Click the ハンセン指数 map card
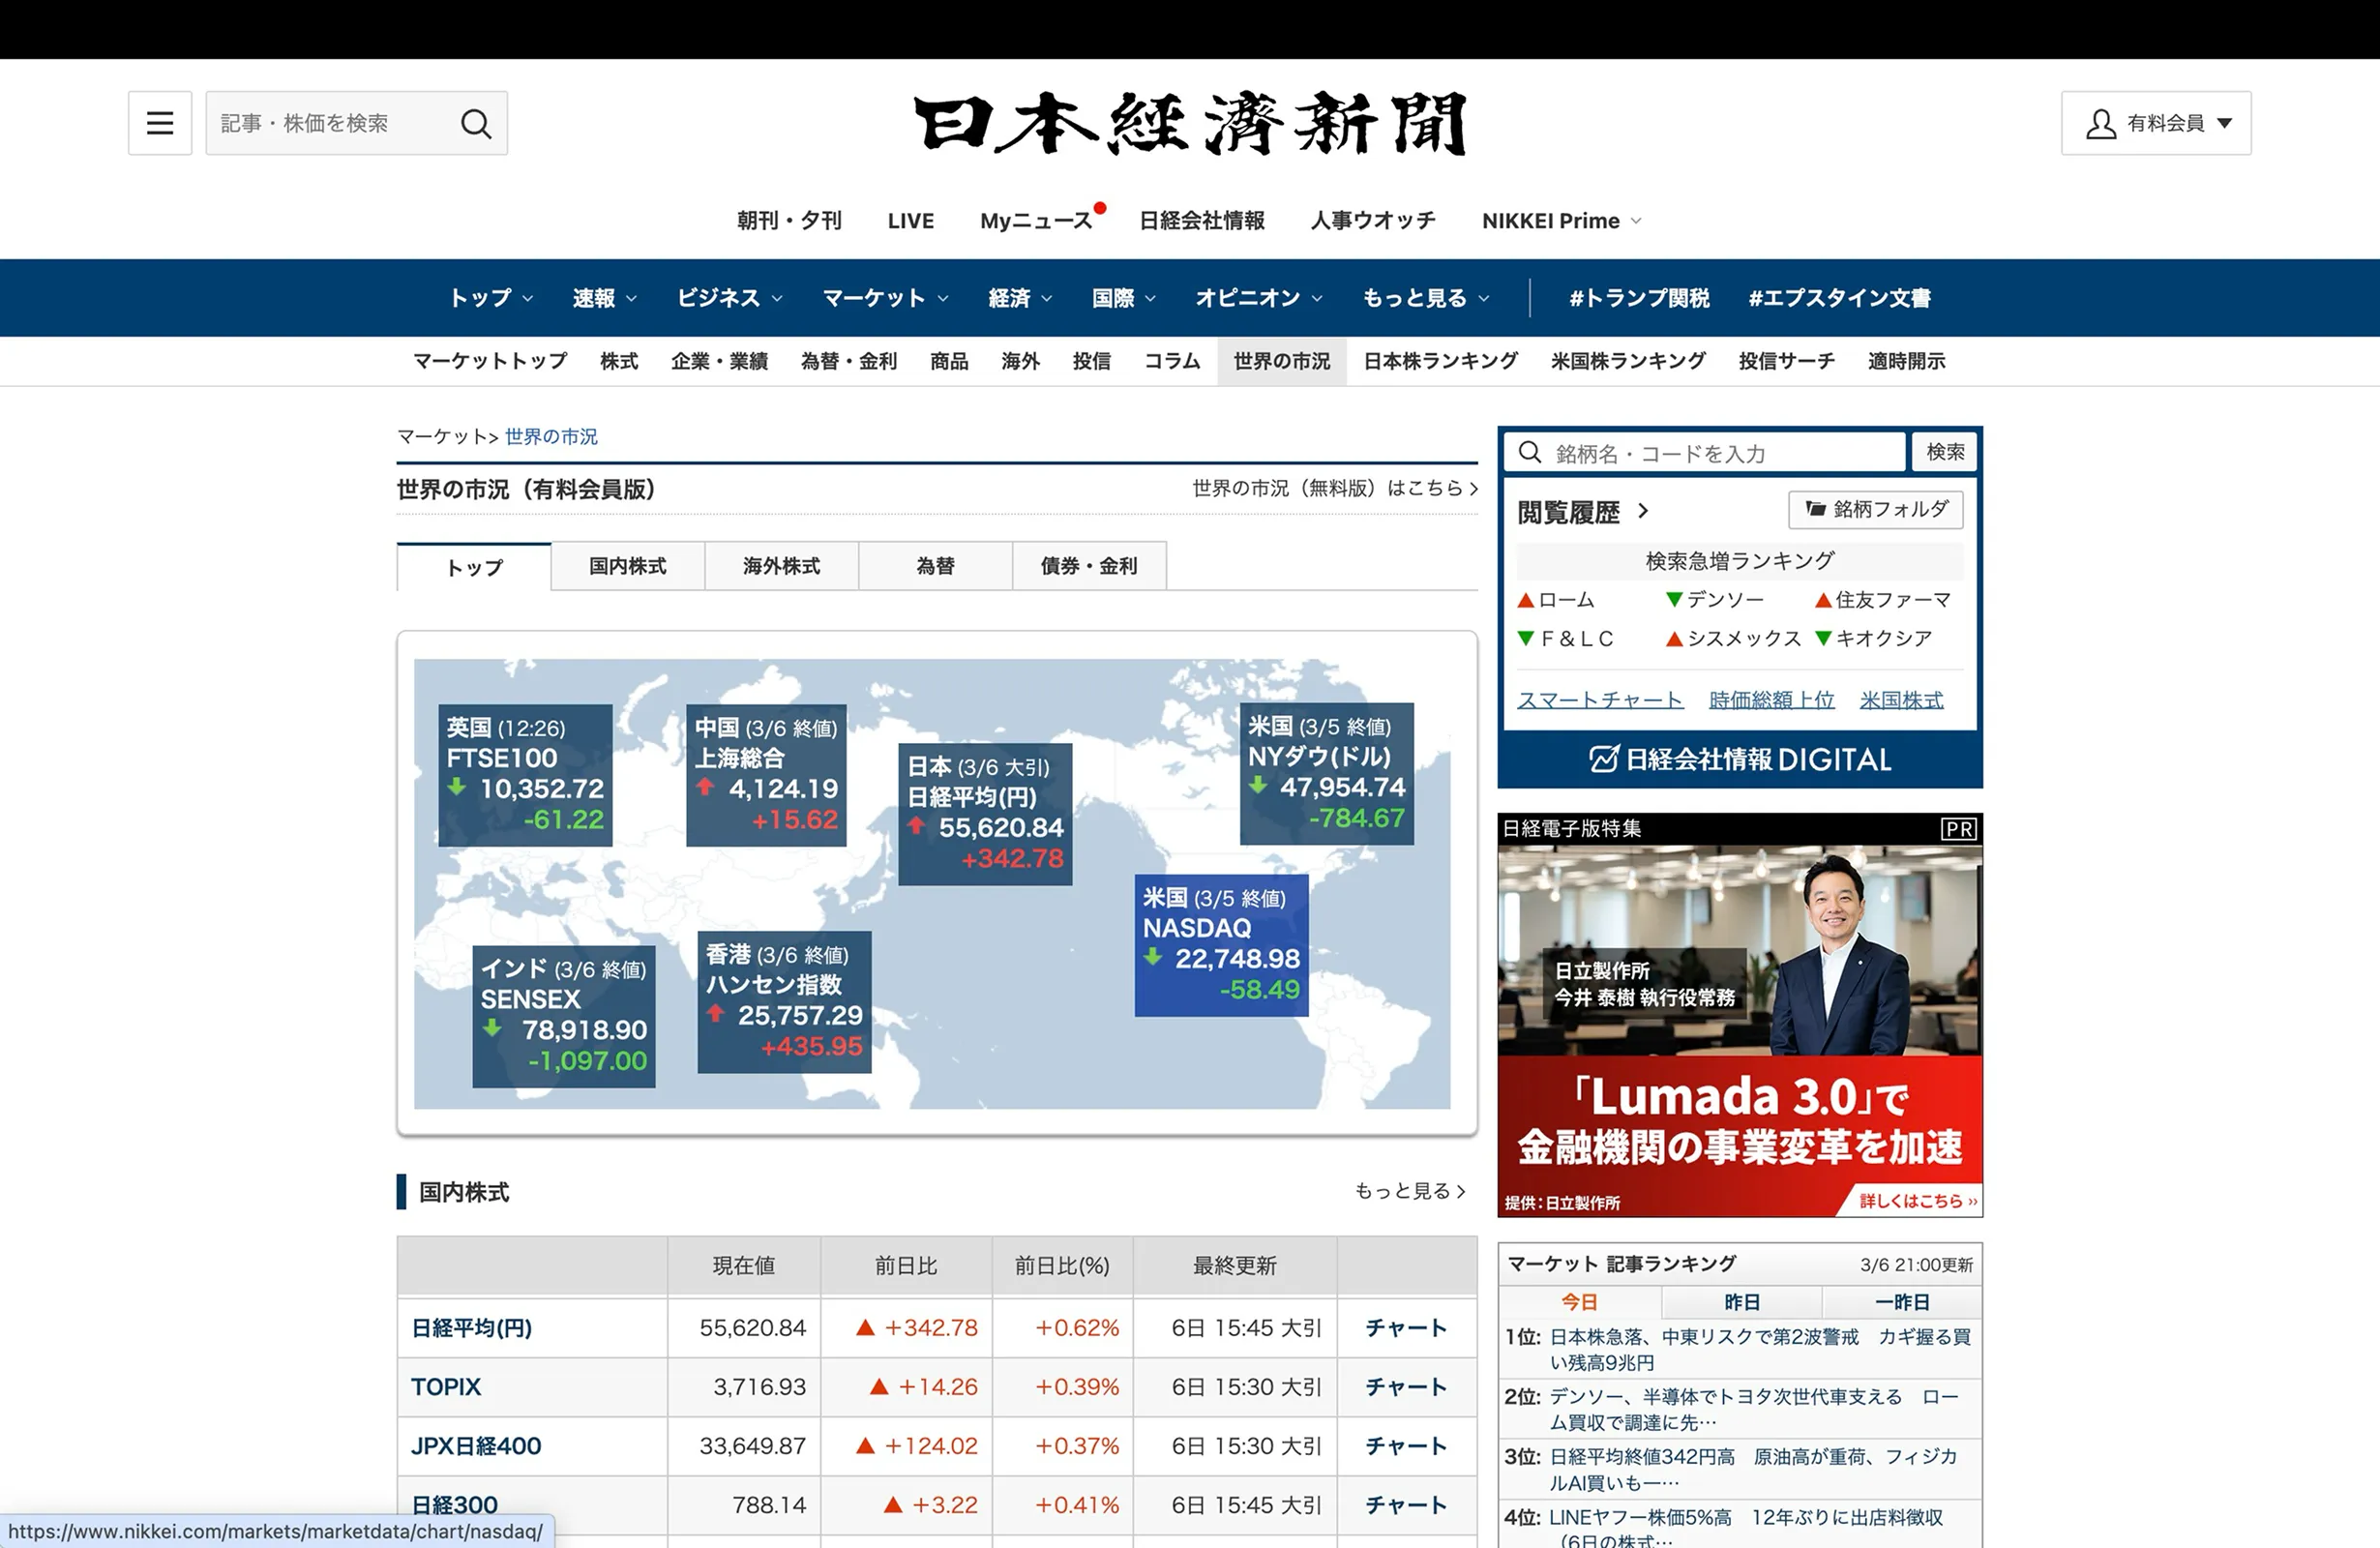2380x1548 pixels. click(x=784, y=1002)
